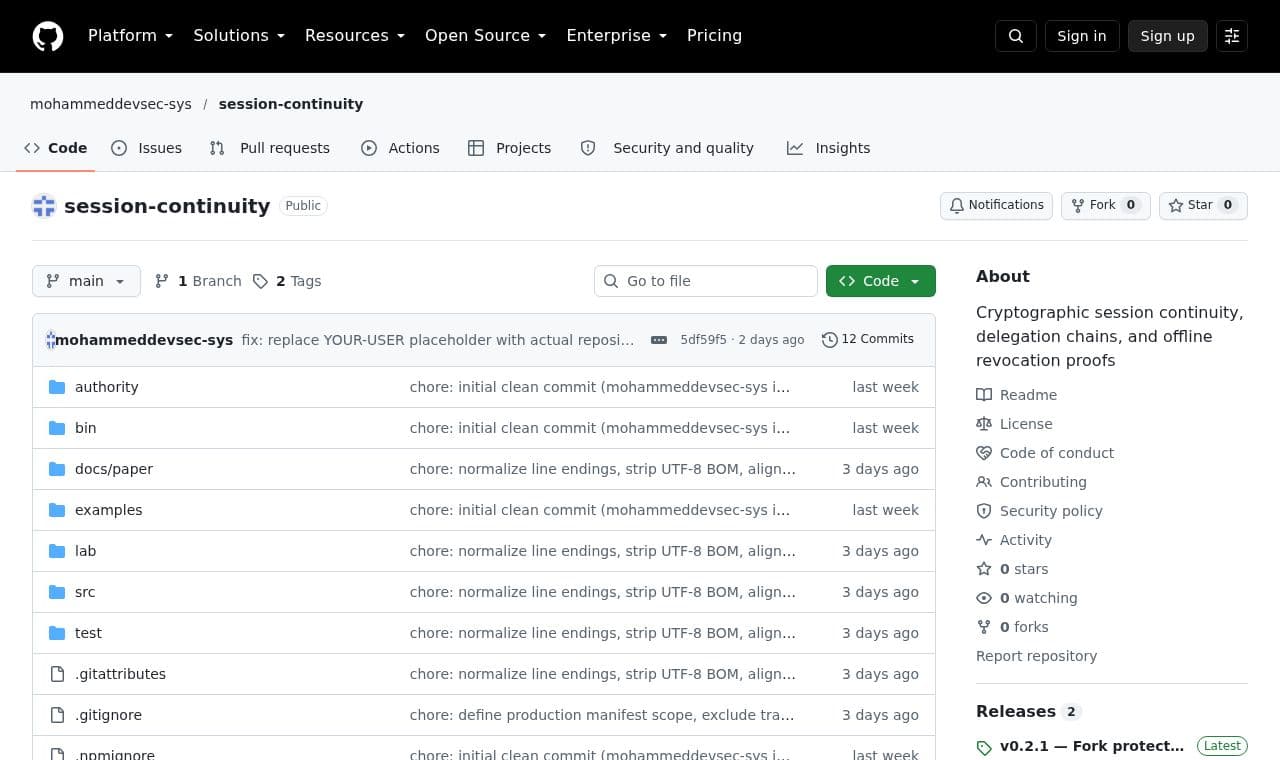
Task: Expand the Solutions menu
Action: (x=239, y=36)
